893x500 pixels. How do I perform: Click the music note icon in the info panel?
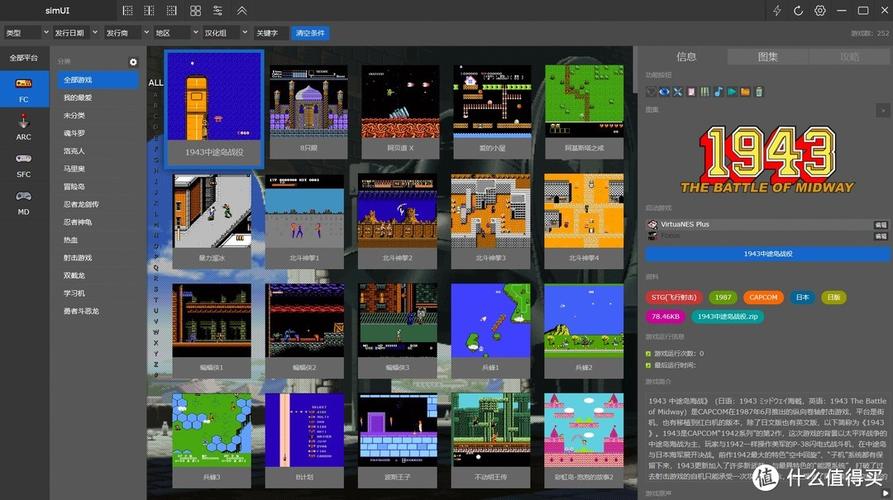[x=718, y=92]
